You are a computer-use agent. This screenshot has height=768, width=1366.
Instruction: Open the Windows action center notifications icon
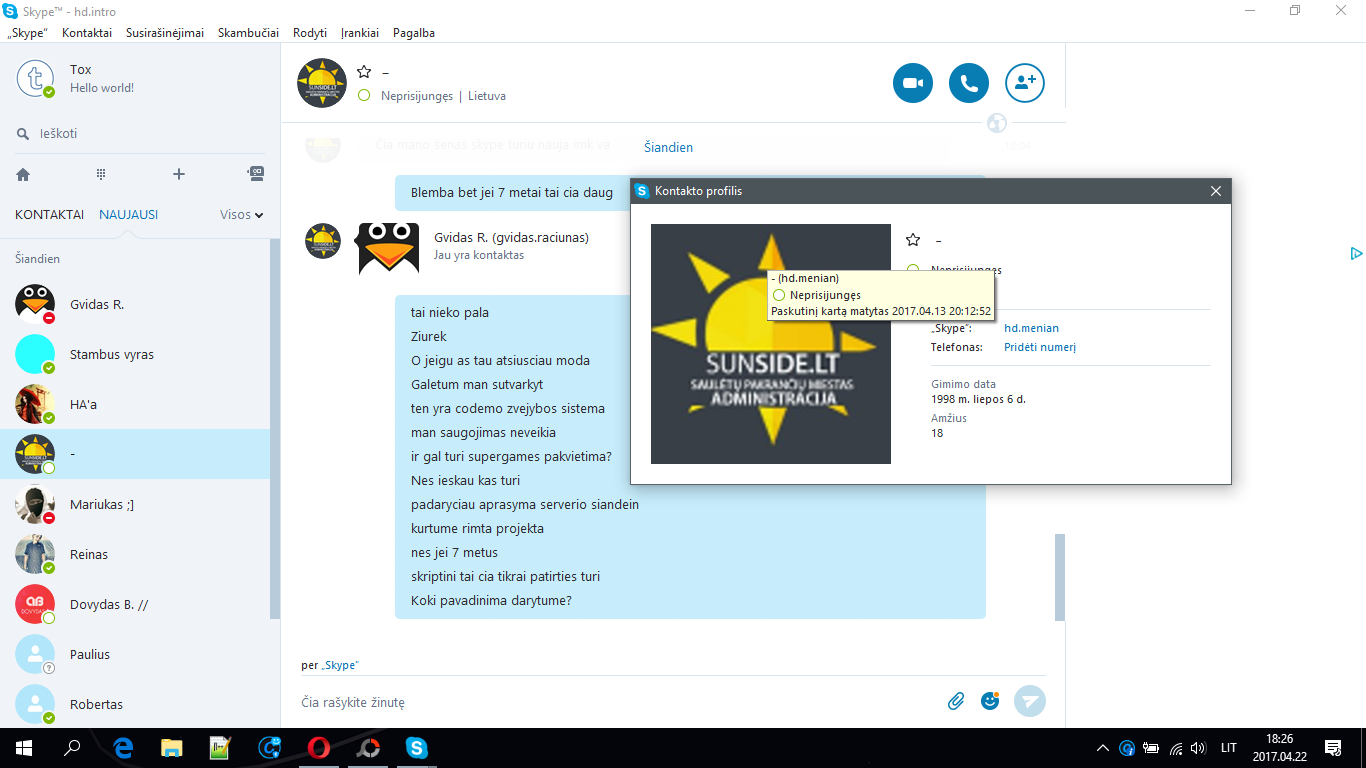[x=1333, y=748]
